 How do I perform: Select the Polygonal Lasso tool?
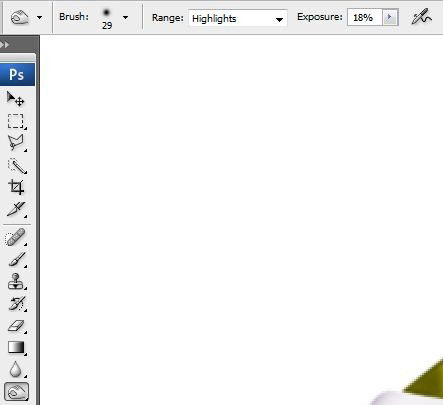pyautogui.click(x=16, y=143)
